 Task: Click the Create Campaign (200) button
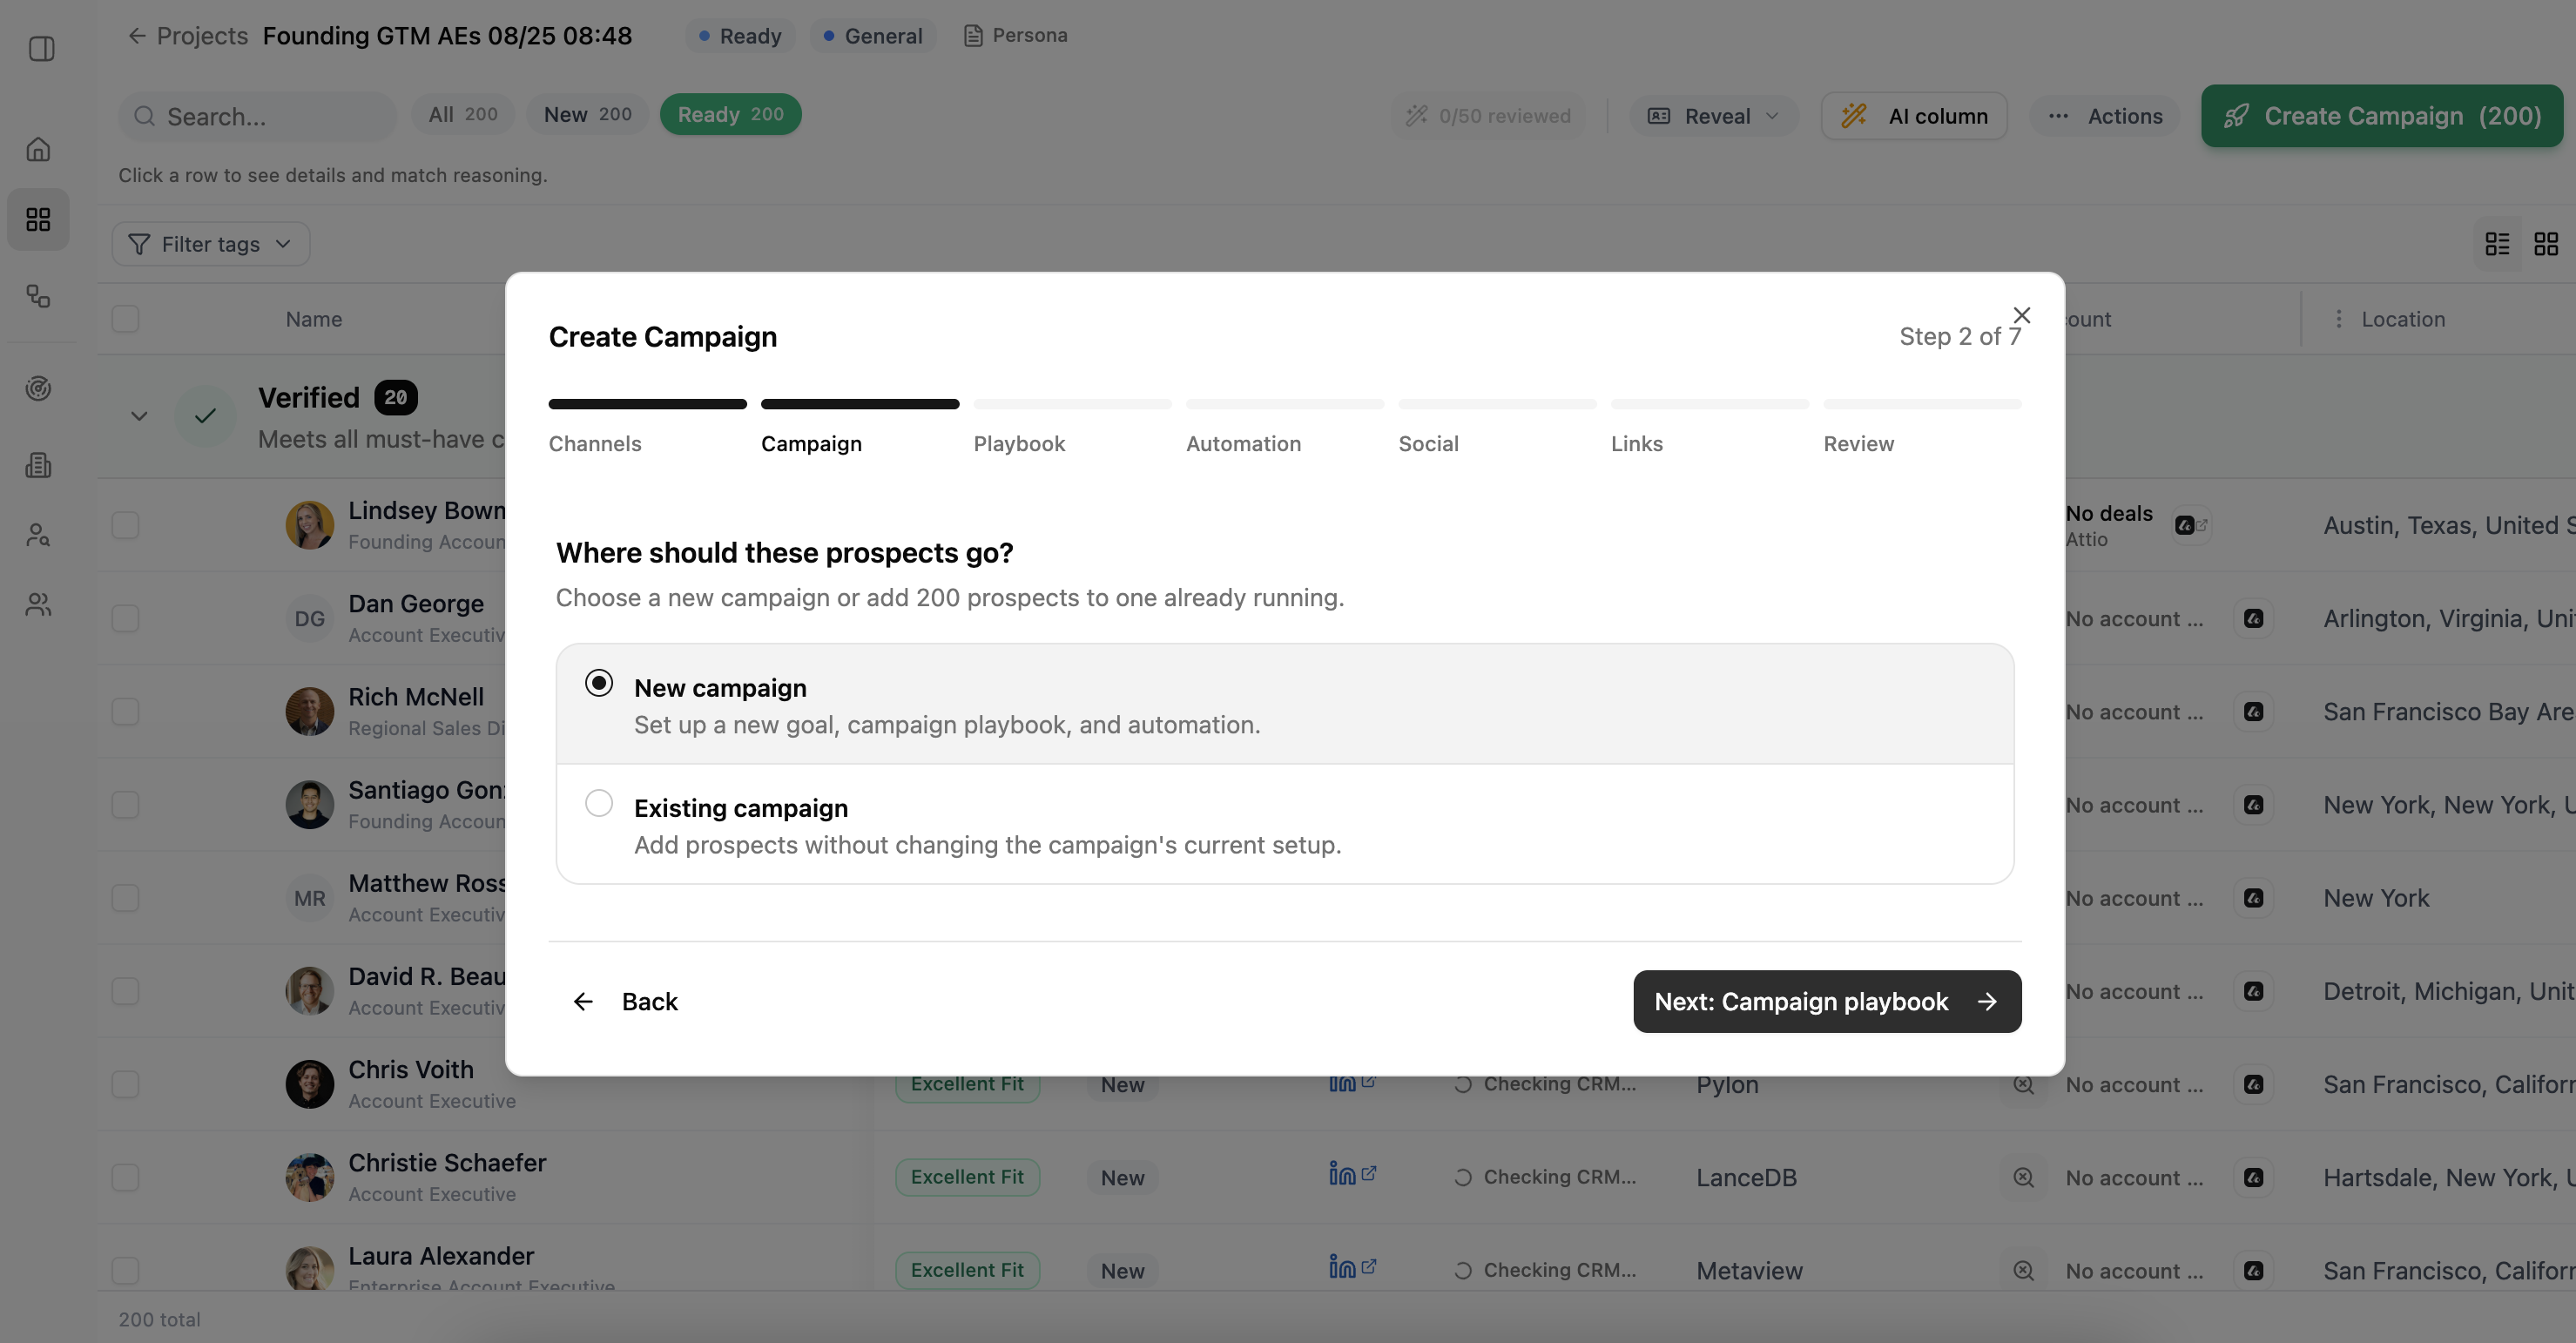(2382, 116)
